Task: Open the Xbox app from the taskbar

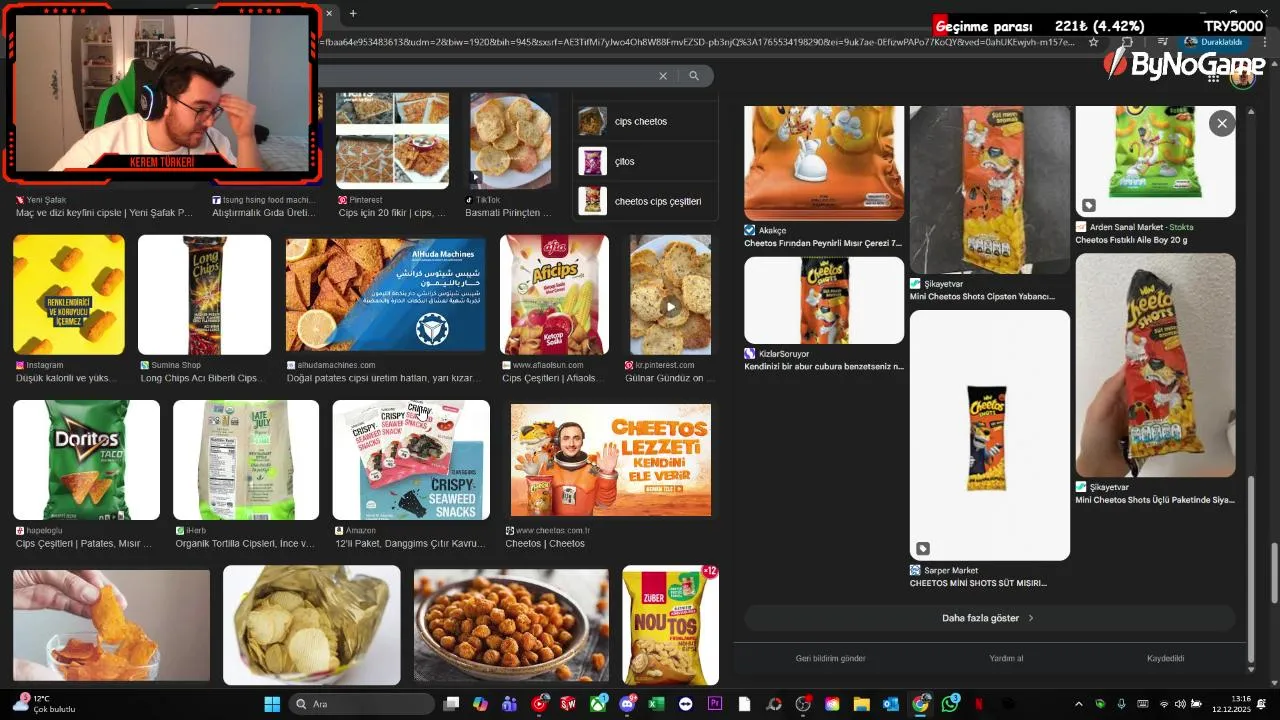Action: pyautogui.click(x=598, y=704)
